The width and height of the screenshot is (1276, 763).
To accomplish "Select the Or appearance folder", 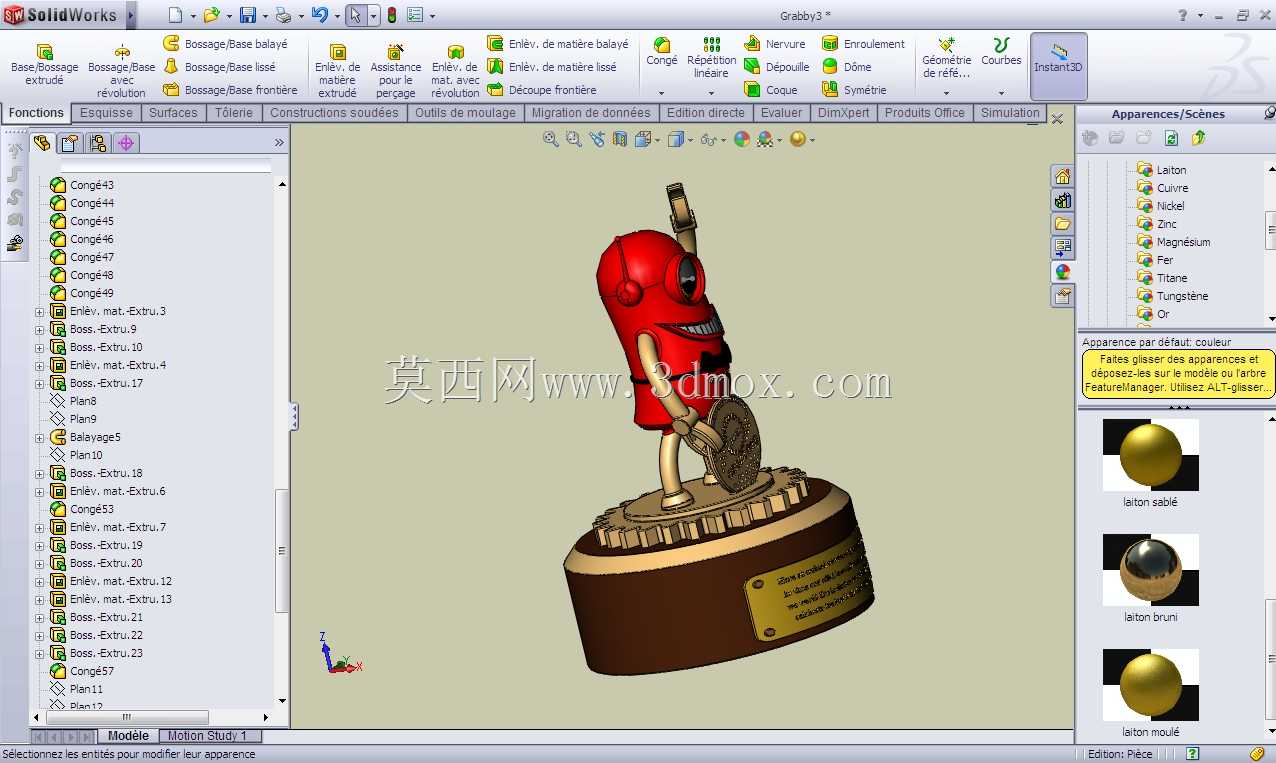I will tap(1163, 314).
